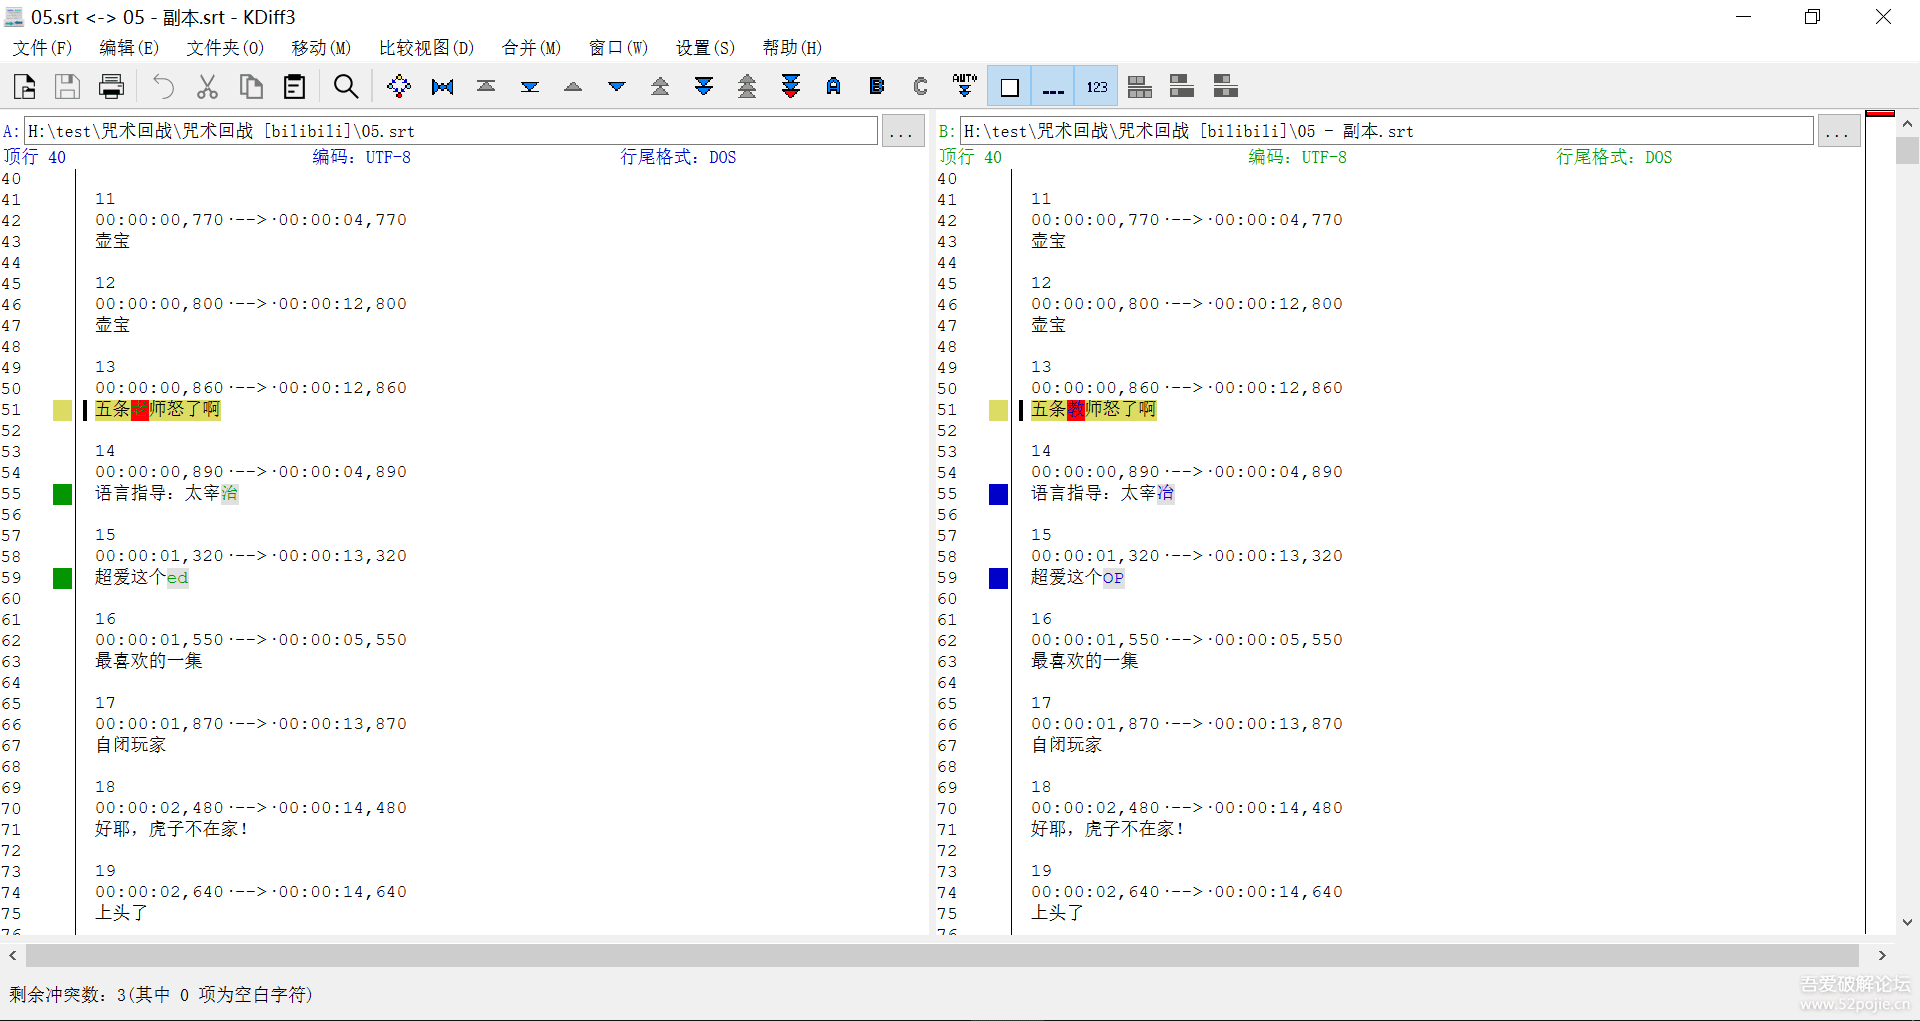Open the 窗口(W) menu
This screenshot has width=1920, height=1021.
[618, 48]
